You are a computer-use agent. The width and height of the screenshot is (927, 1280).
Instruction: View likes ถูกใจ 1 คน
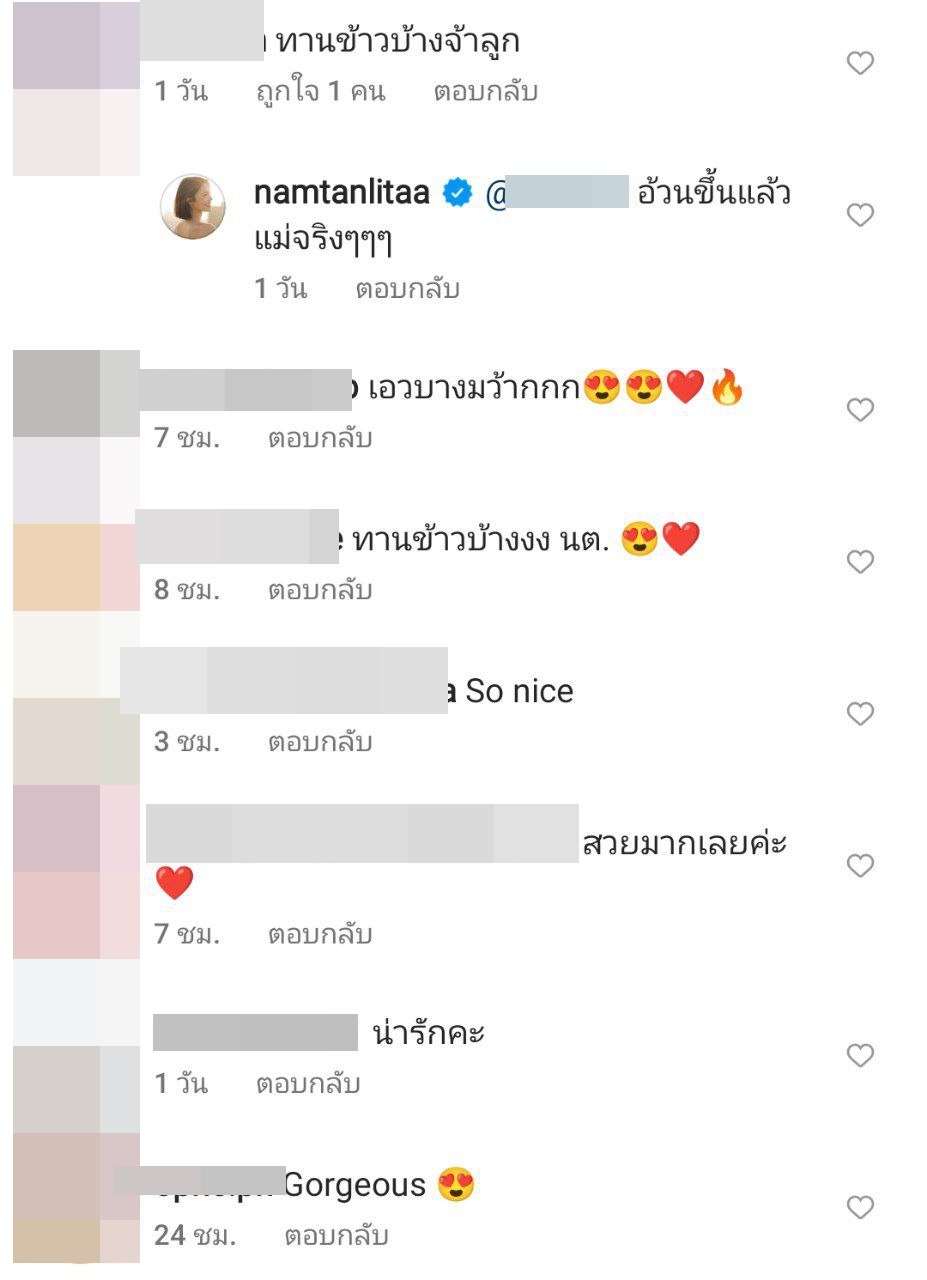coord(321,92)
